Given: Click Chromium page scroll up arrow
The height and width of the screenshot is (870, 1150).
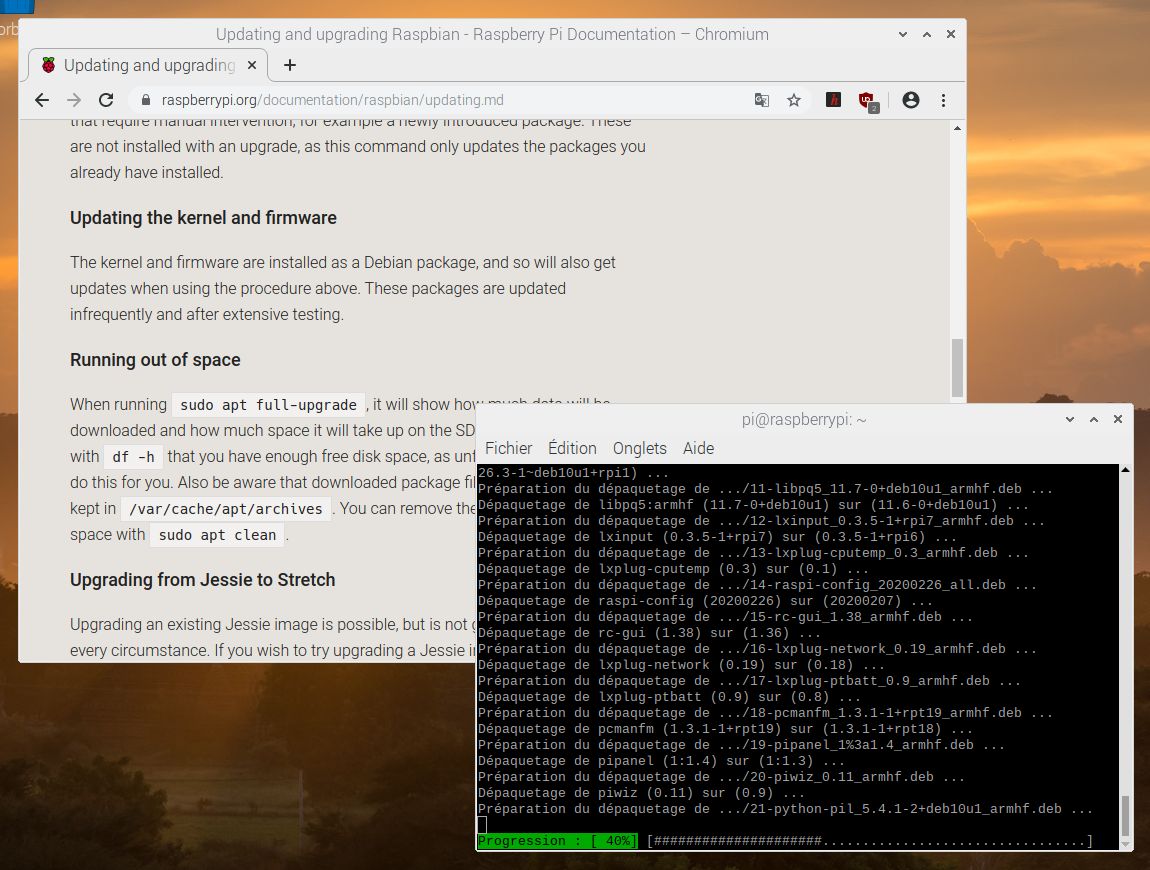Looking at the screenshot, I should point(957,128).
